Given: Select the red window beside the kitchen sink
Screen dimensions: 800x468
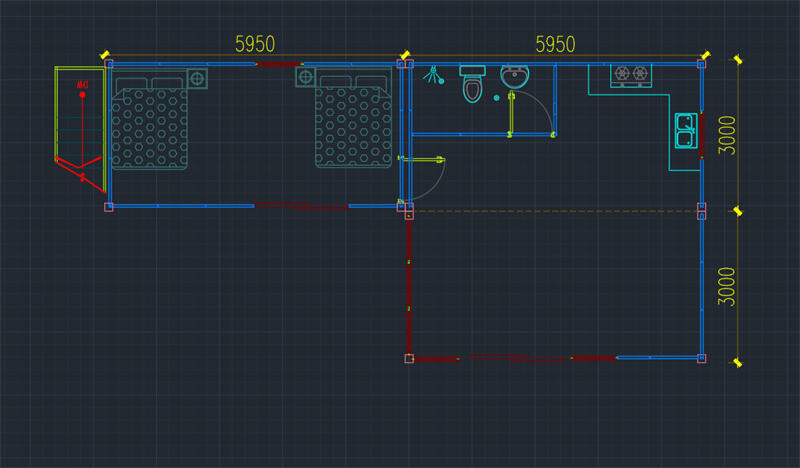Looking at the screenshot, I should coord(702,135).
